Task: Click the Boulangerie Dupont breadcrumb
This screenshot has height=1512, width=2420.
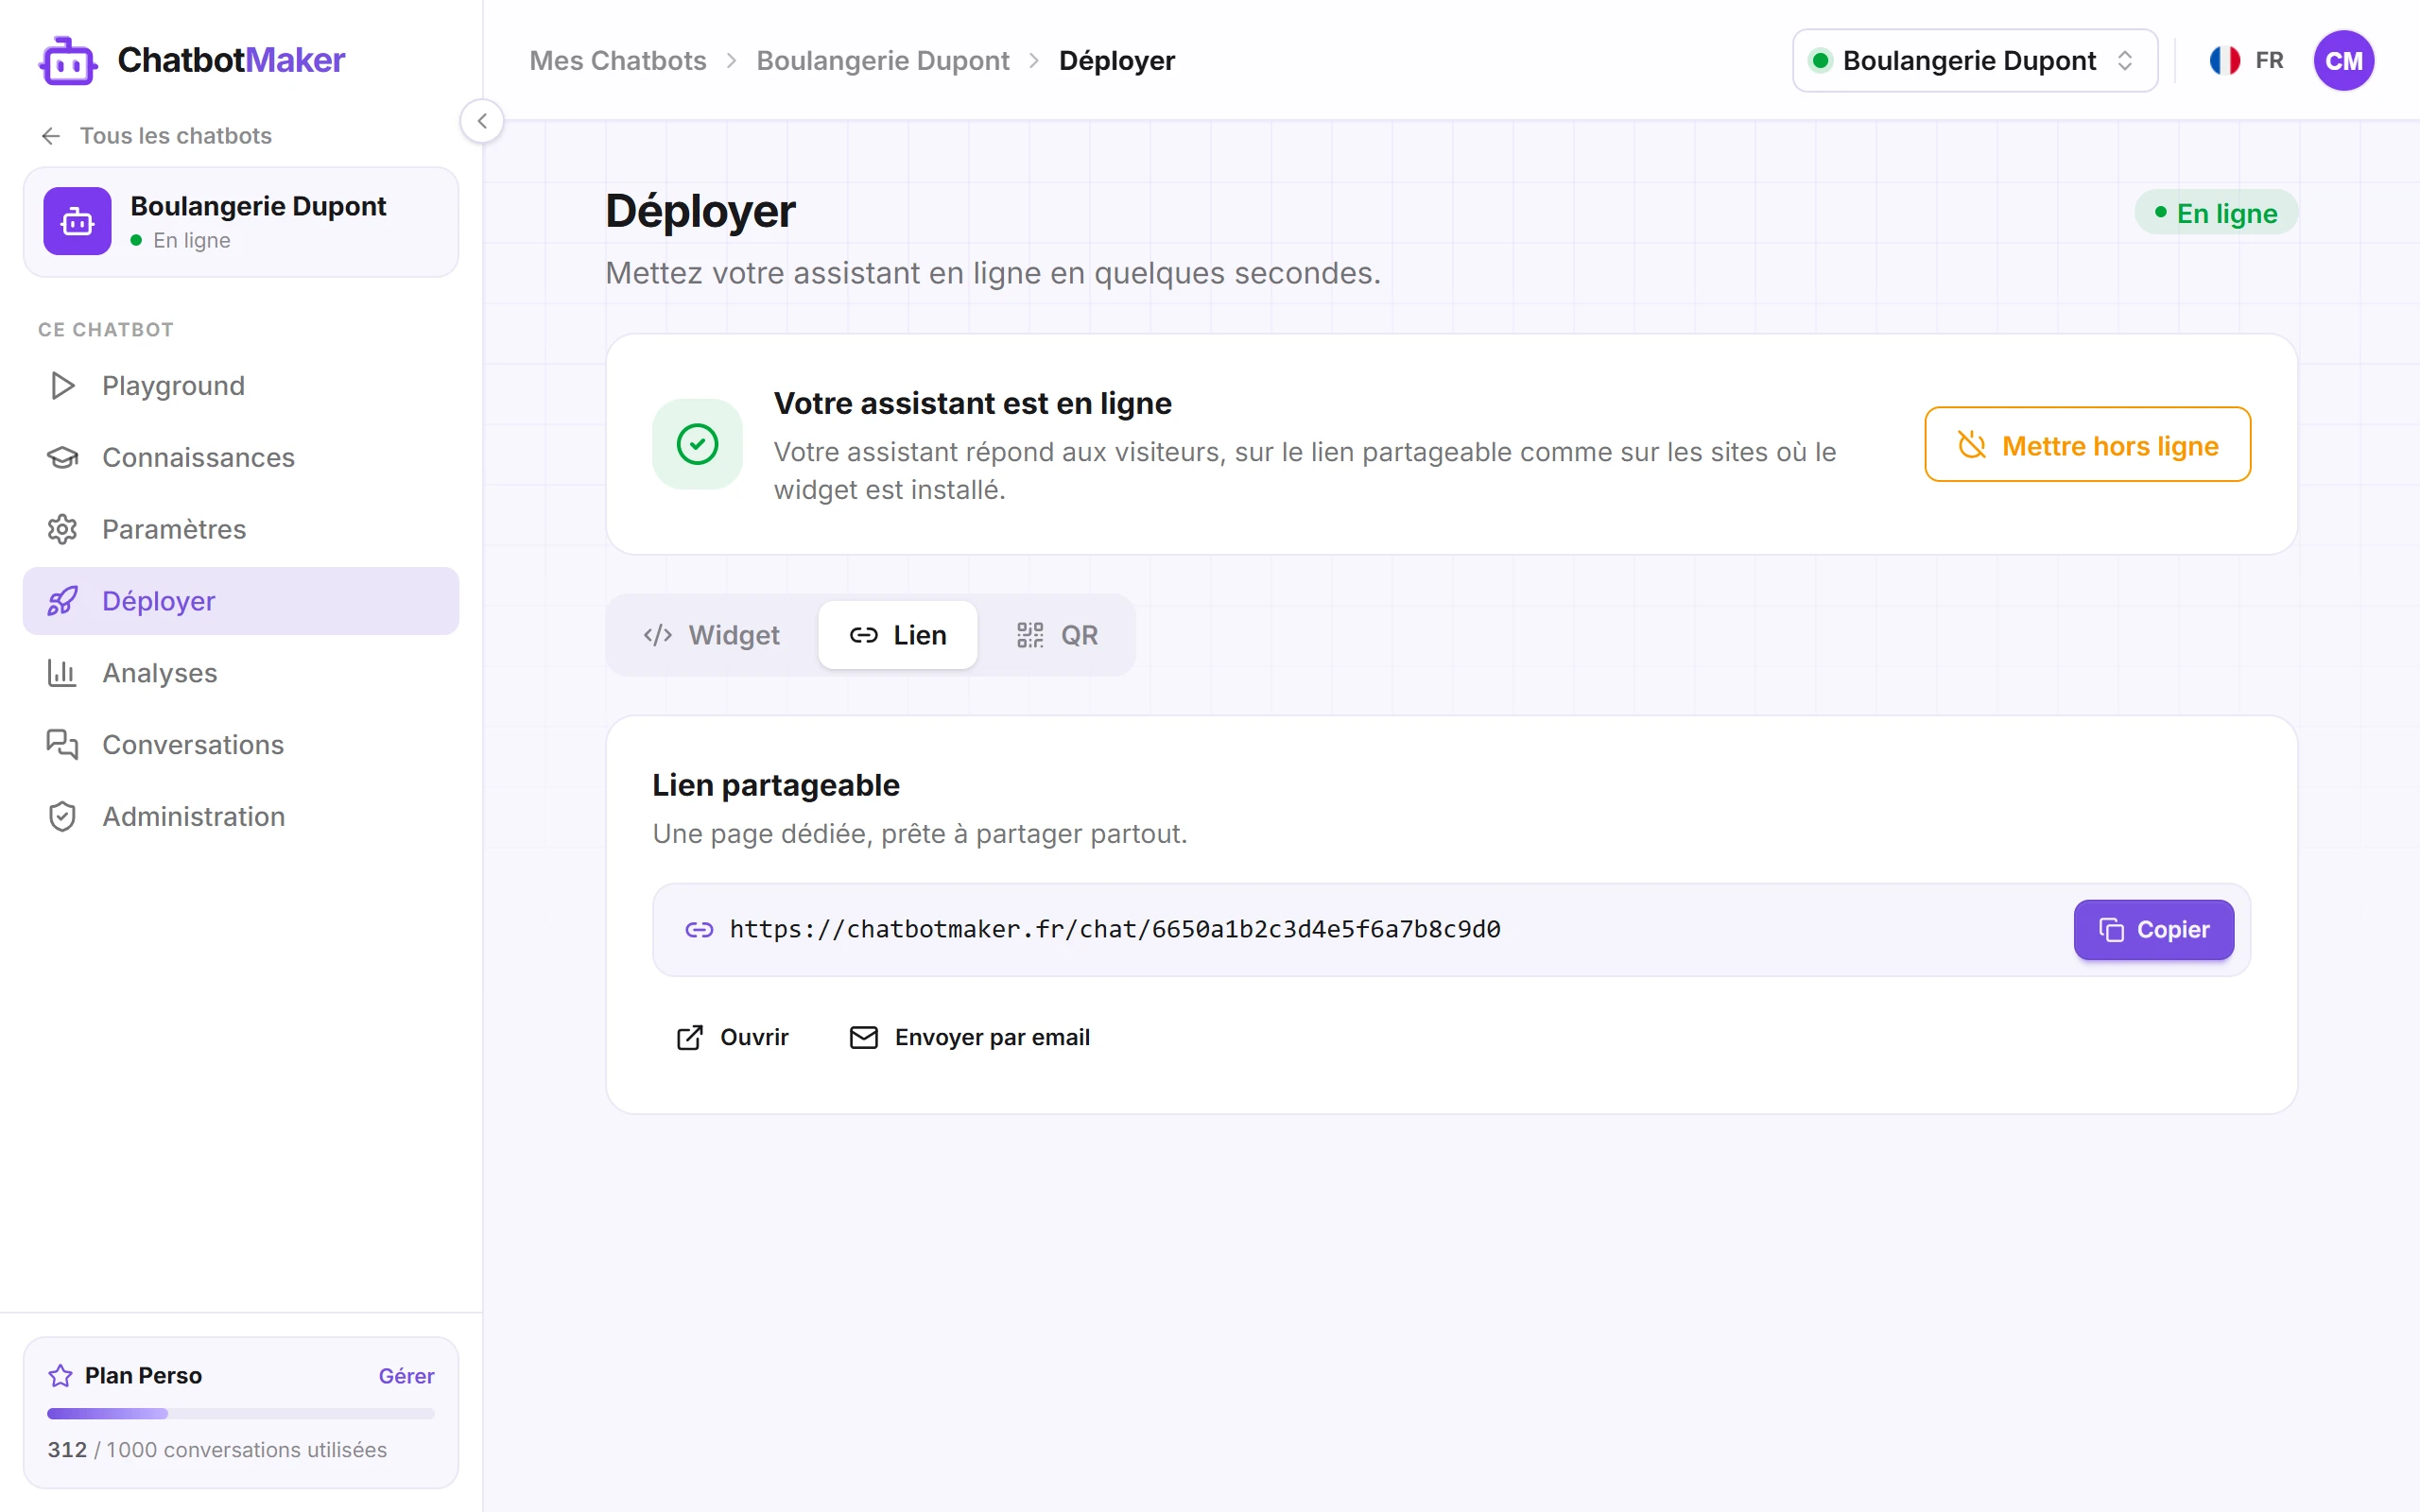Action: coord(883,61)
